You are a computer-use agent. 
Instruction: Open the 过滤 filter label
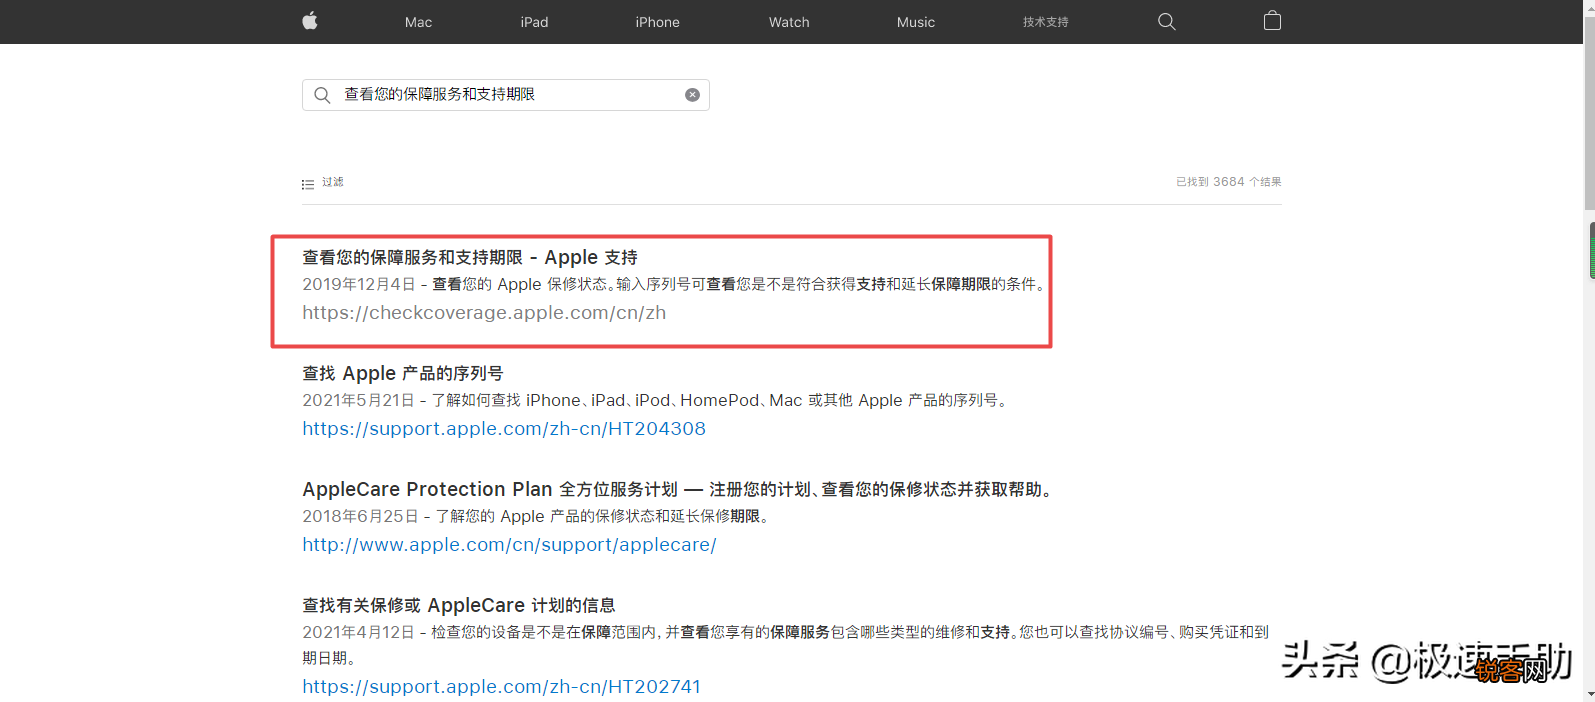click(x=333, y=182)
